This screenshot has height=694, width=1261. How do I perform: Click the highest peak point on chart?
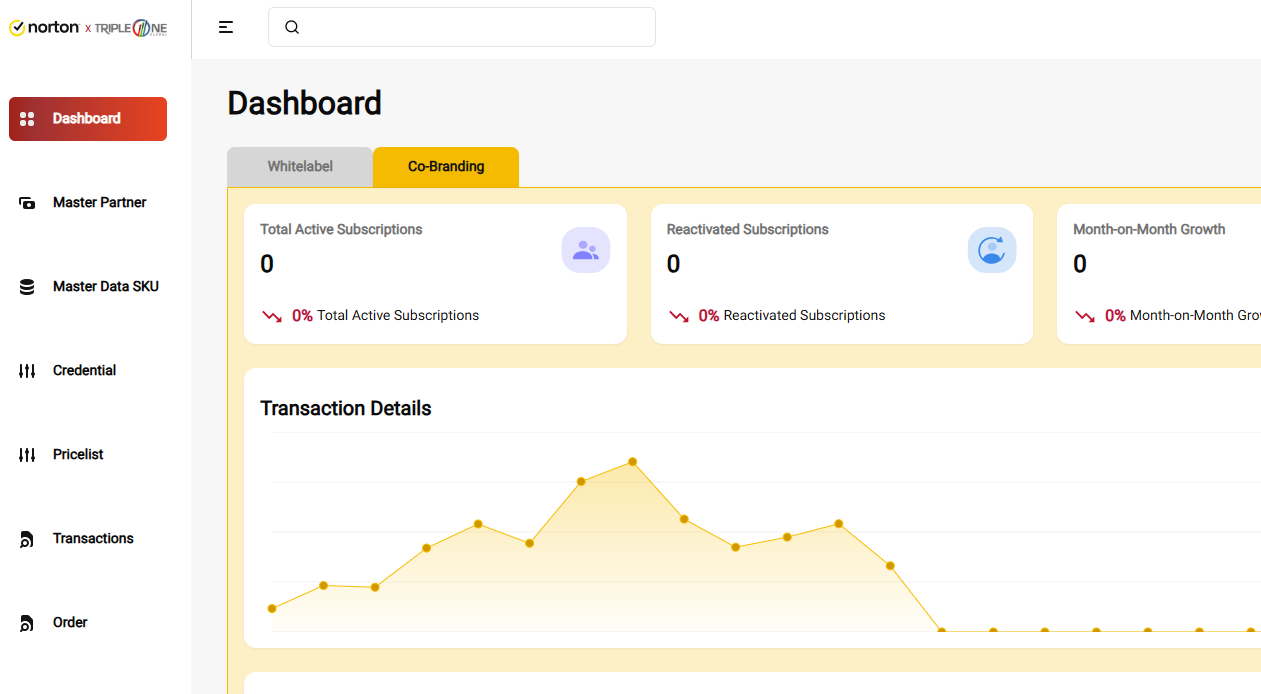[x=633, y=462]
